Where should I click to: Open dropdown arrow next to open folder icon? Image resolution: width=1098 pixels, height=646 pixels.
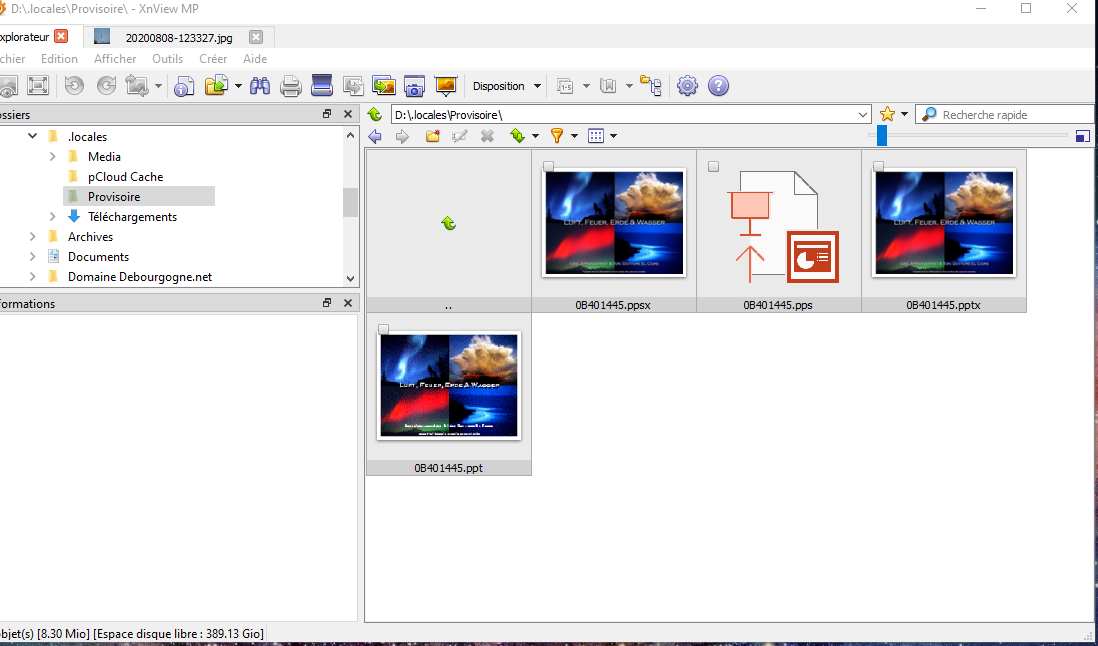(238, 86)
